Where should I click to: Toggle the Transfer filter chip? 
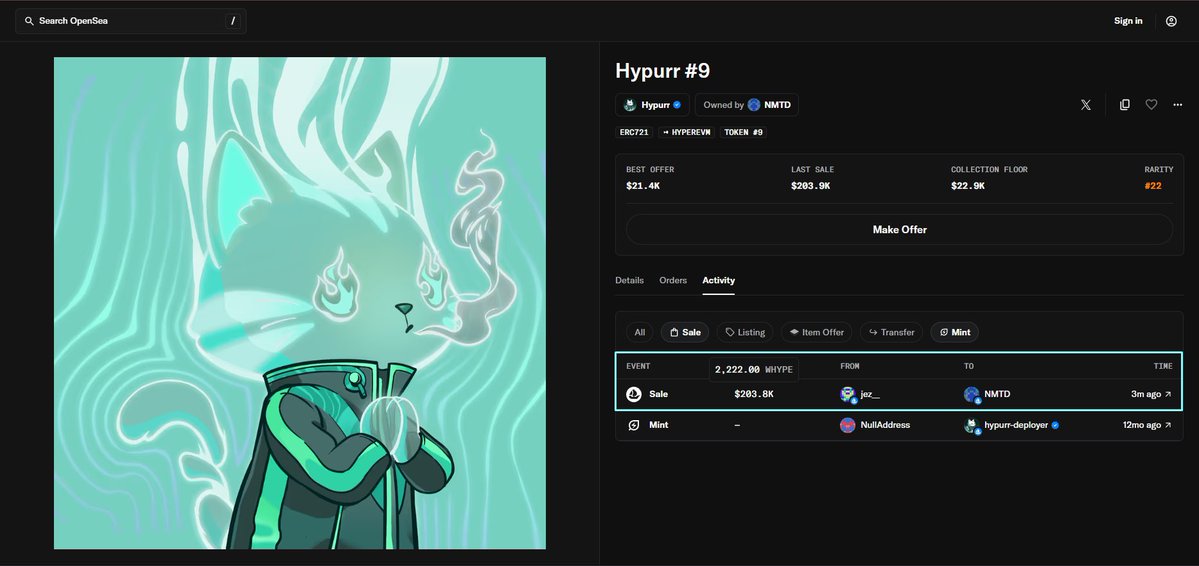892,332
